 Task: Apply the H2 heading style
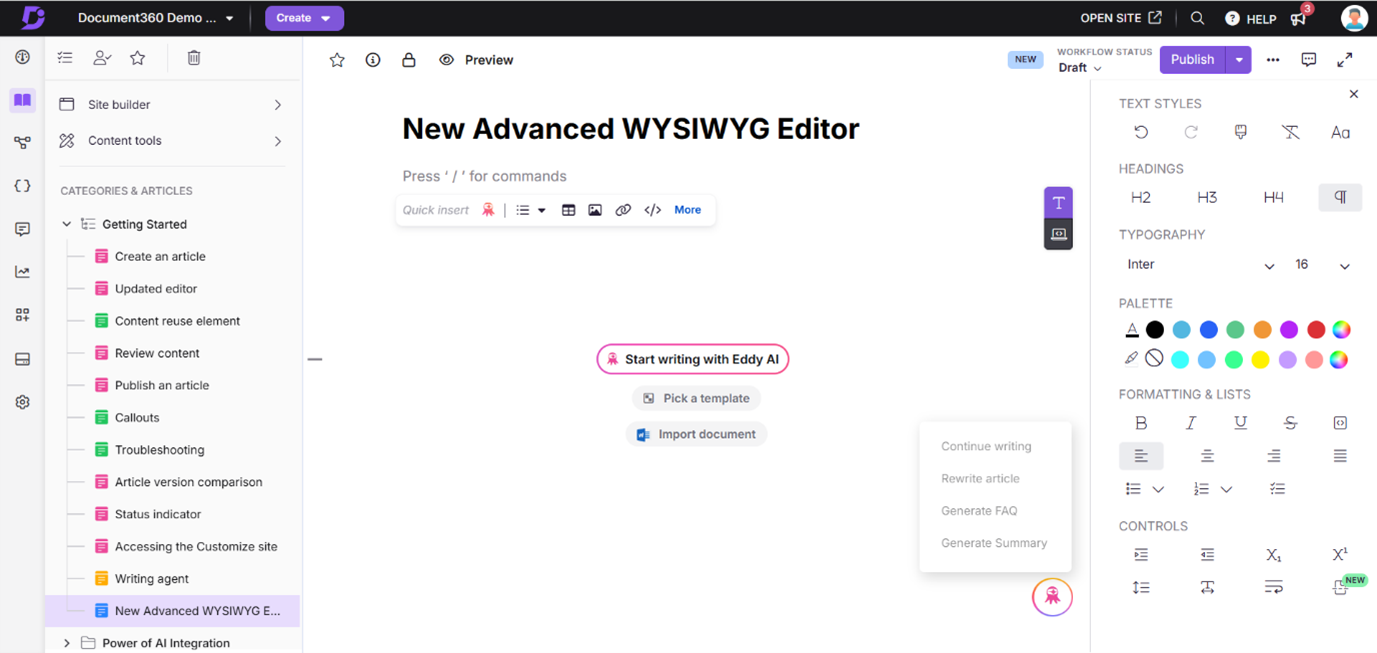point(1141,198)
